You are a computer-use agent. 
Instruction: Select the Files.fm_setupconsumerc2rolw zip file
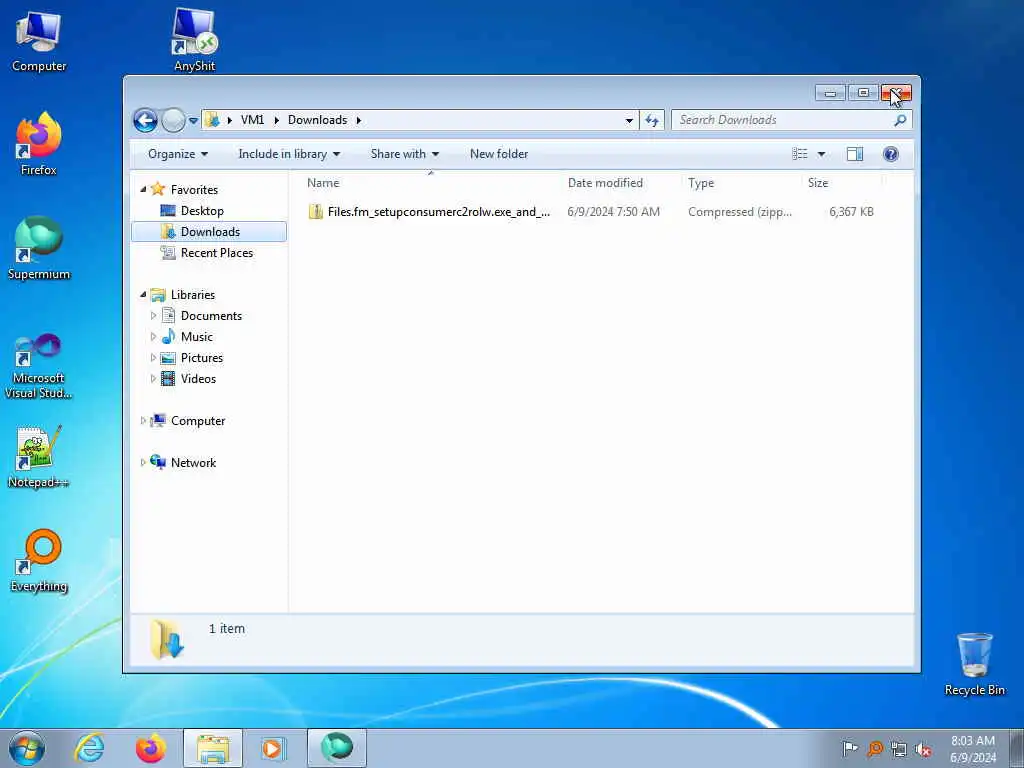click(439, 212)
